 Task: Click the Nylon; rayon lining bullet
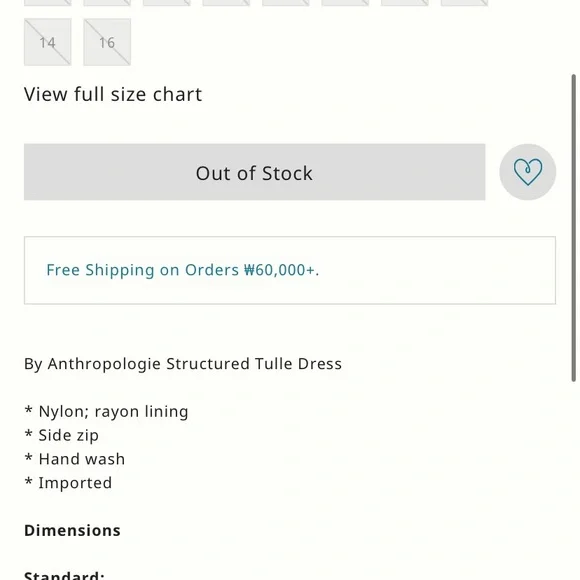(x=106, y=411)
